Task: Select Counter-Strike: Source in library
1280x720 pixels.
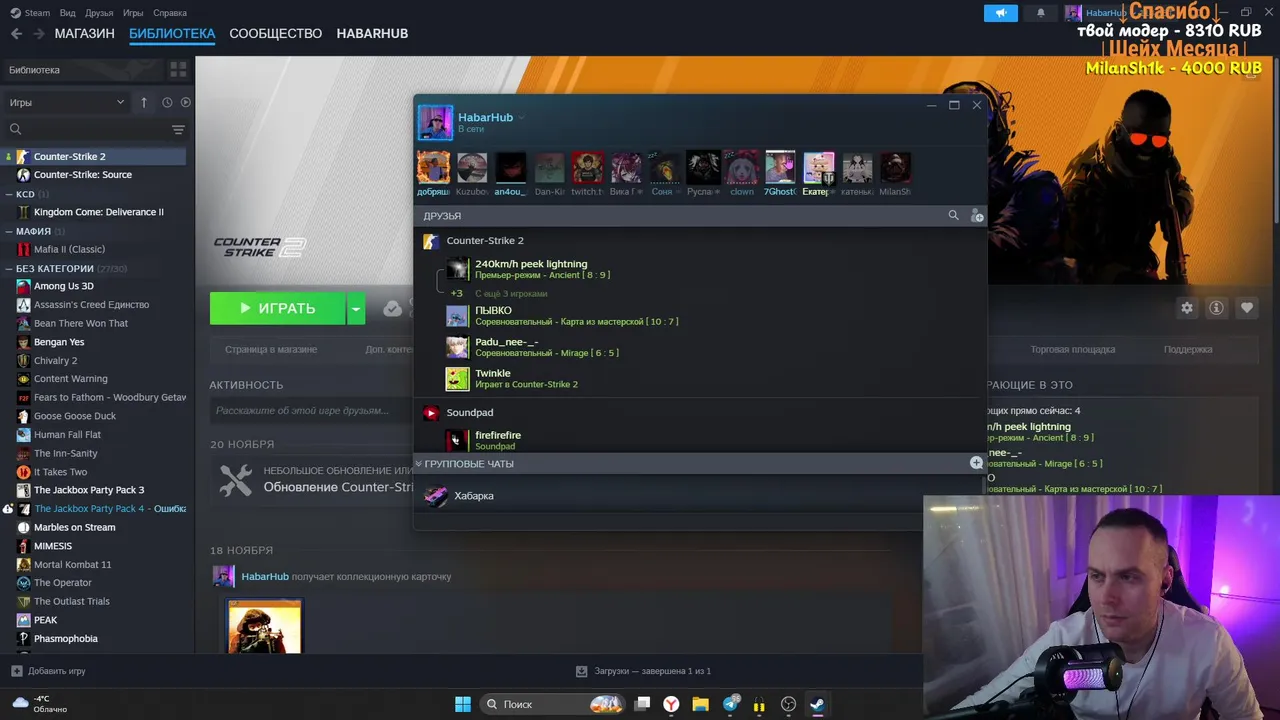Action: point(82,174)
